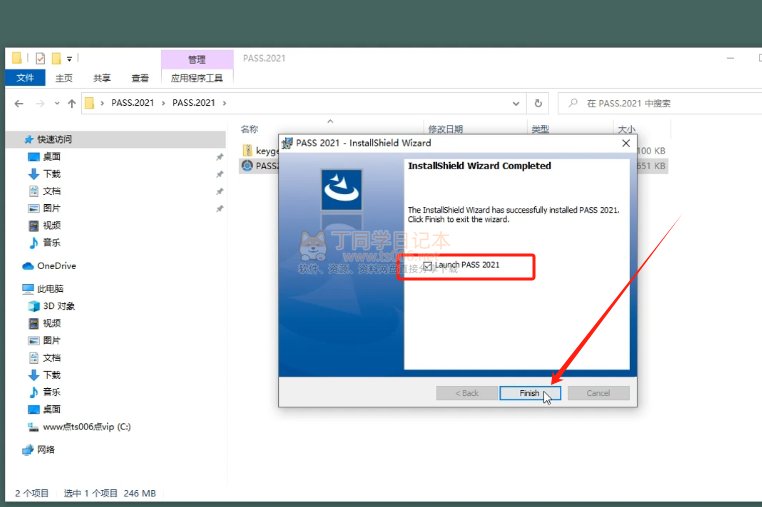Open the C: drive in navigation pane

(86, 427)
